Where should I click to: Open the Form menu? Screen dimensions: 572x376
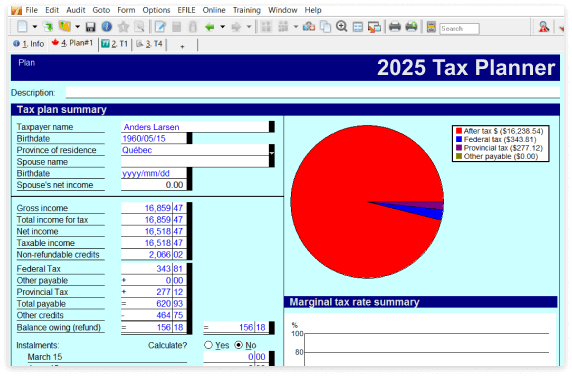click(x=126, y=10)
